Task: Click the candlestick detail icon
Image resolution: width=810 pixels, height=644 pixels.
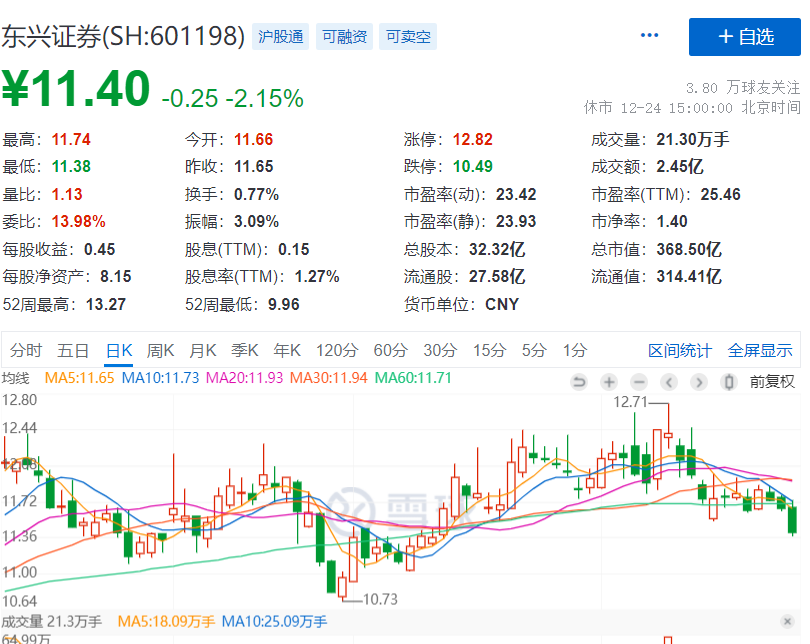Action: coord(728,382)
